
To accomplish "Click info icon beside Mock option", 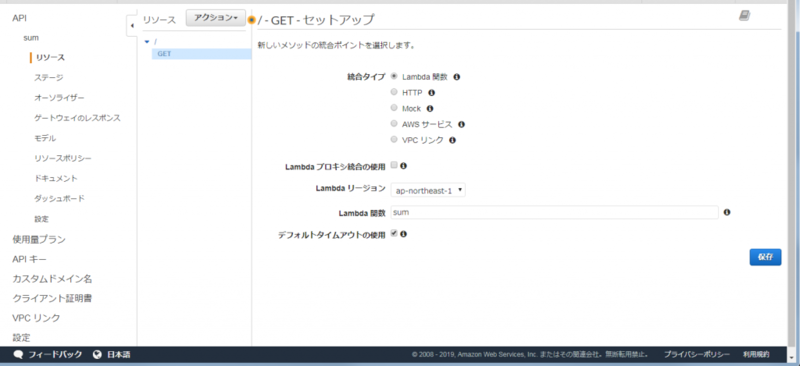I will (x=430, y=109).
